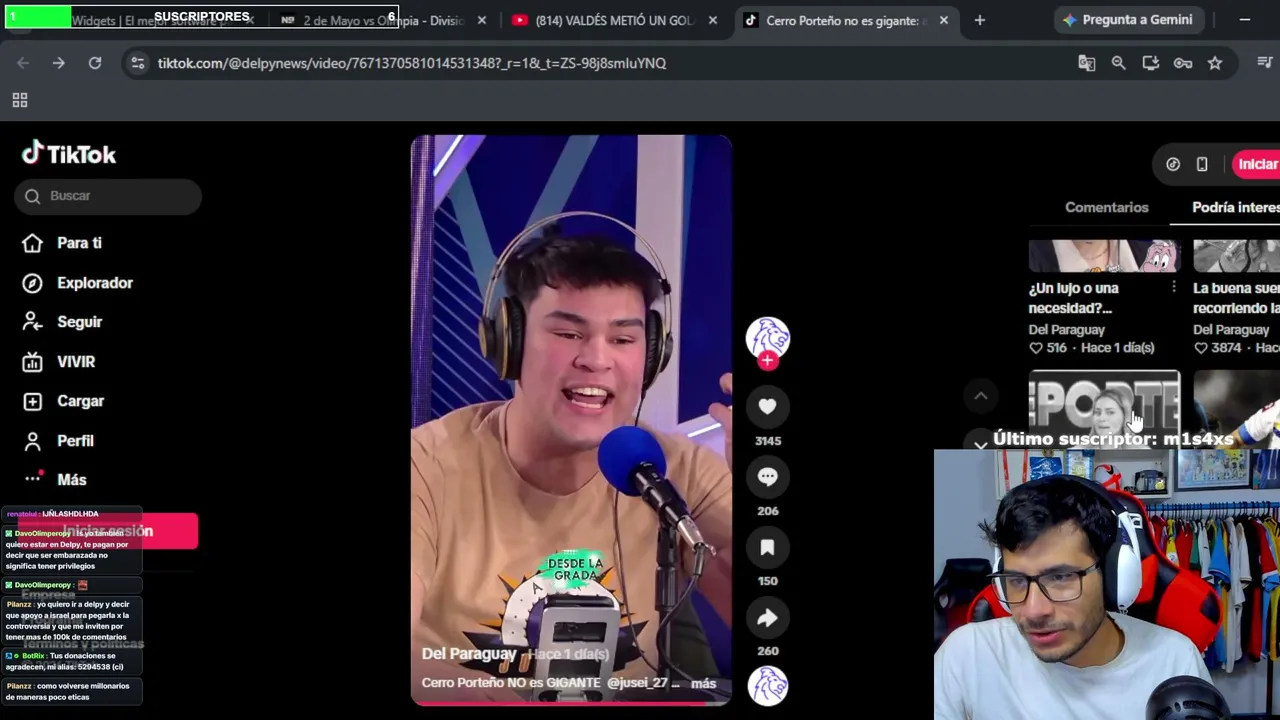This screenshot has height=720, width=1280.
Task: Close the '2 de Mayo vs Olimpia' tab
Action: pos(482,20)
